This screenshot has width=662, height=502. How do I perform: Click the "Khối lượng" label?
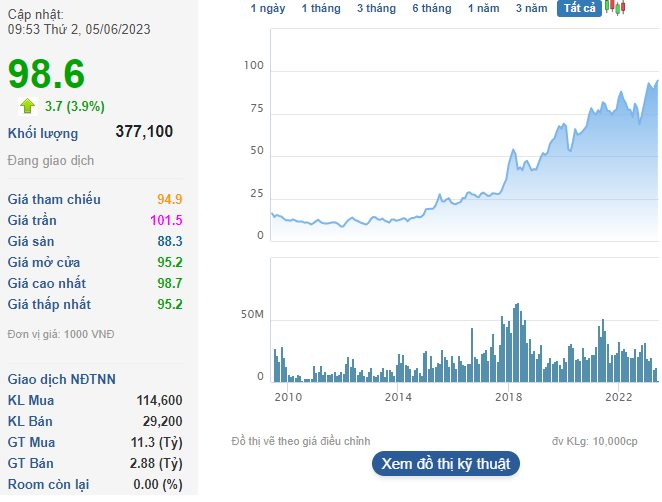tap(43, 133)
